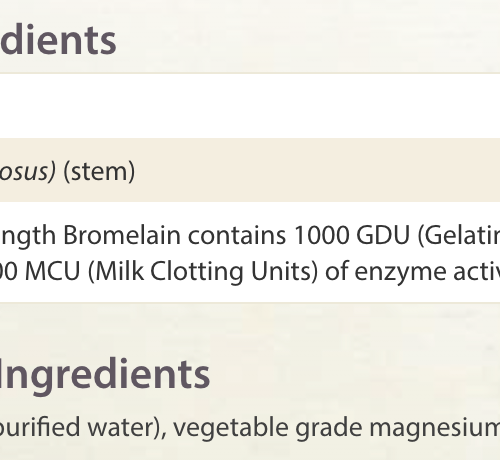
Task: Click the word 'Units)'
Action: click(284, 271)
